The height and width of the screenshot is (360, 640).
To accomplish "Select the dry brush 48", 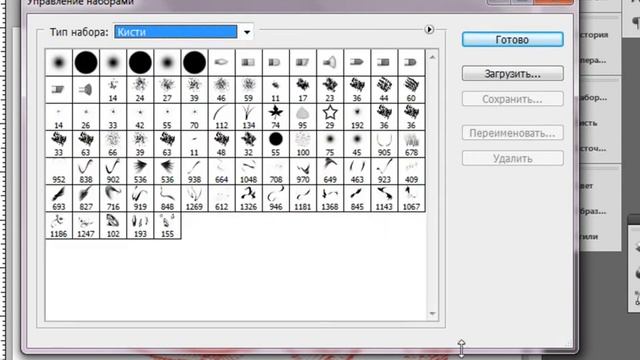I will click(221, 144).
